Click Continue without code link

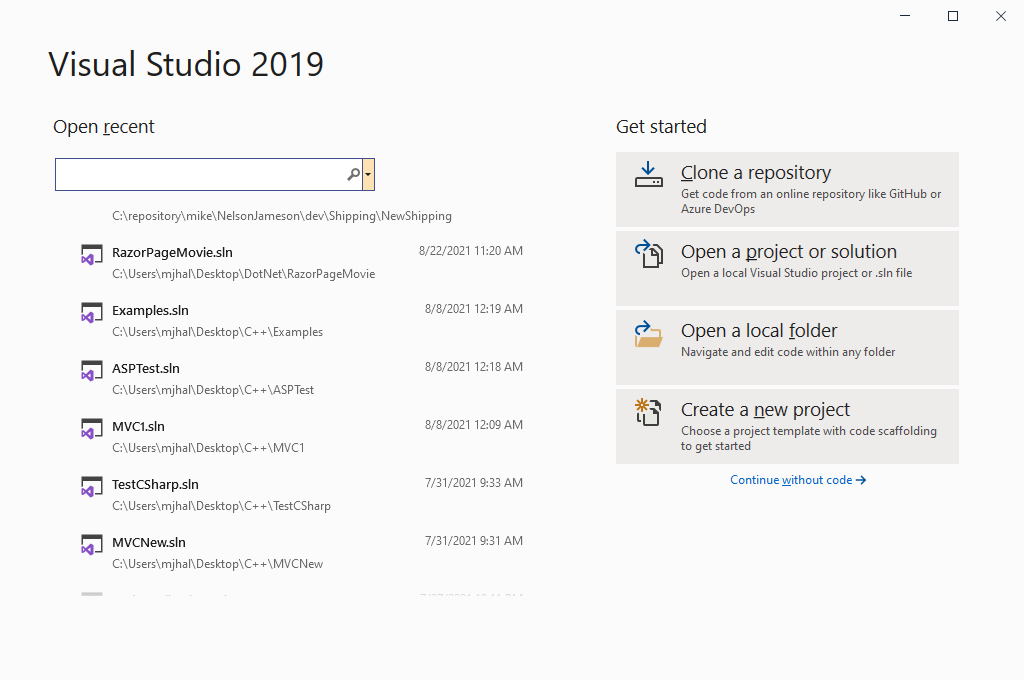point(797,479)
